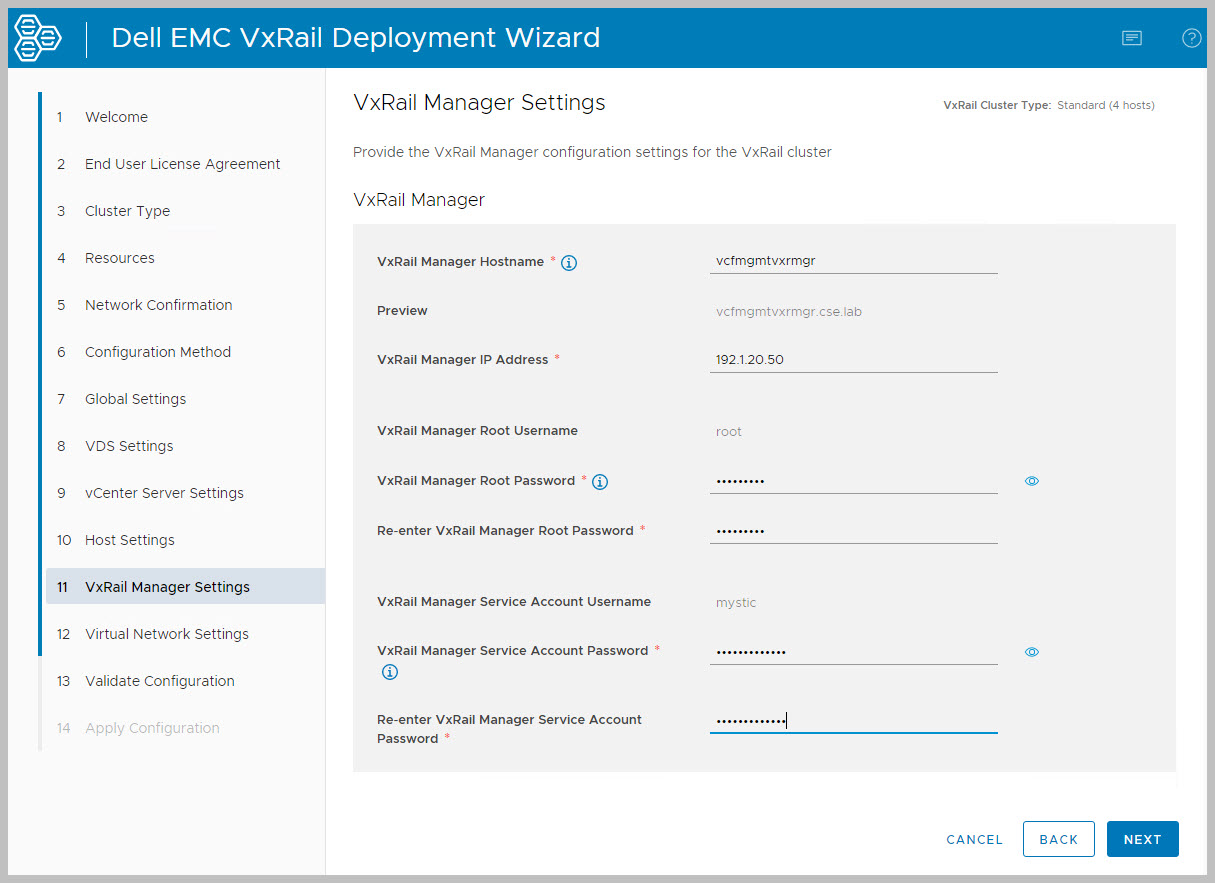Open the help question mark icon

[1191, 38]
